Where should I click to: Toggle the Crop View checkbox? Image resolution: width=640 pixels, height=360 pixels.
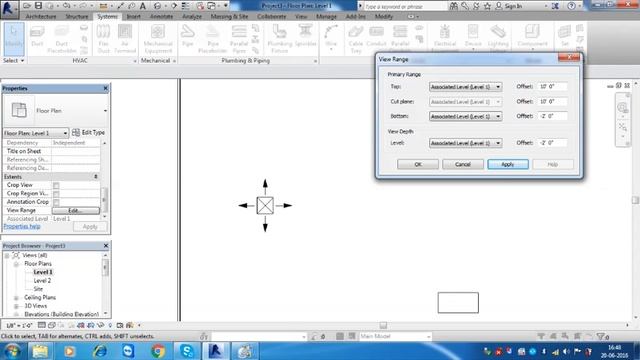pyautogui.click(x=56, y=186)
